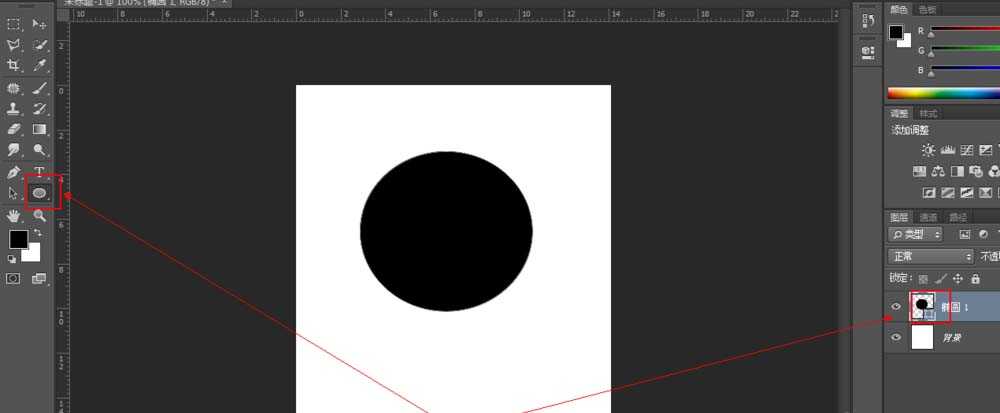1000x413 pixels.
Task: Open the 类型 layer filter dropdown
Action: click(917, 234)
